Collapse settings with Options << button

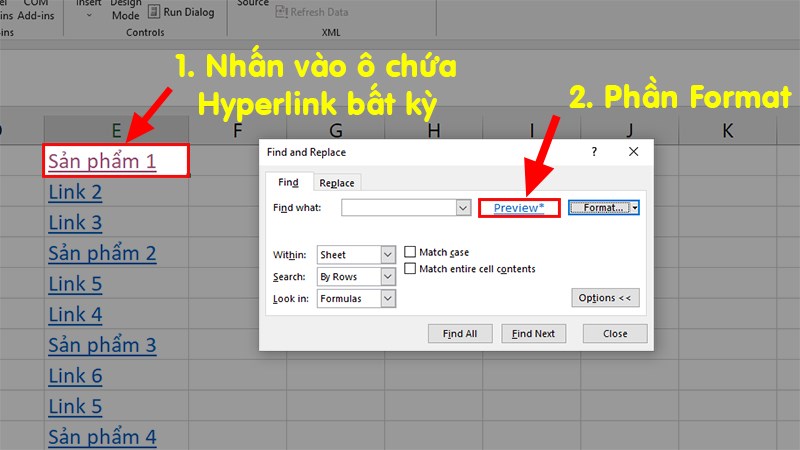pyautogui.click(x=606, y=298)
